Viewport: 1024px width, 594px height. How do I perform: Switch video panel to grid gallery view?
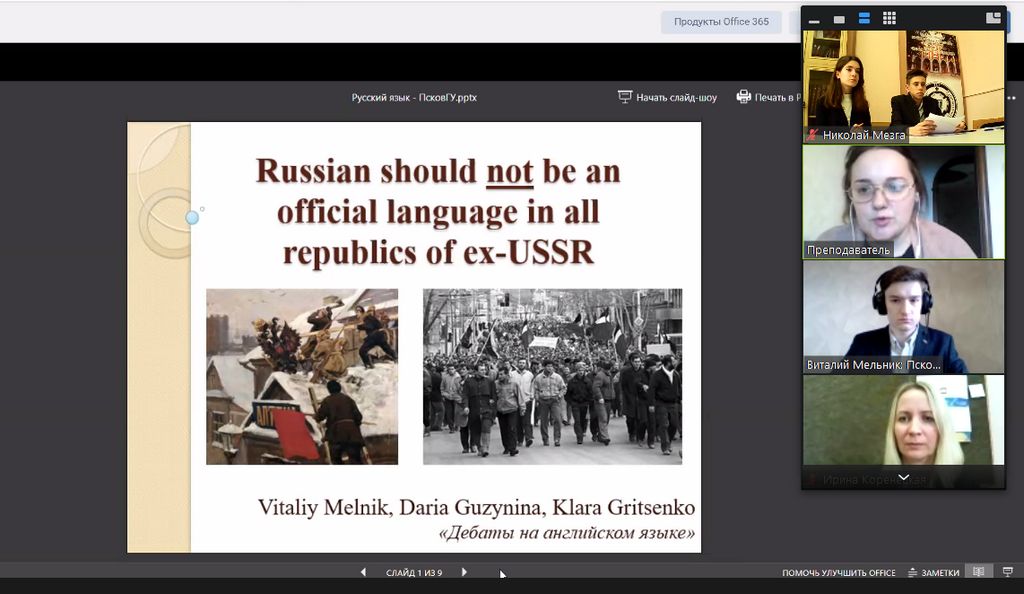click(x=889, y=19)
